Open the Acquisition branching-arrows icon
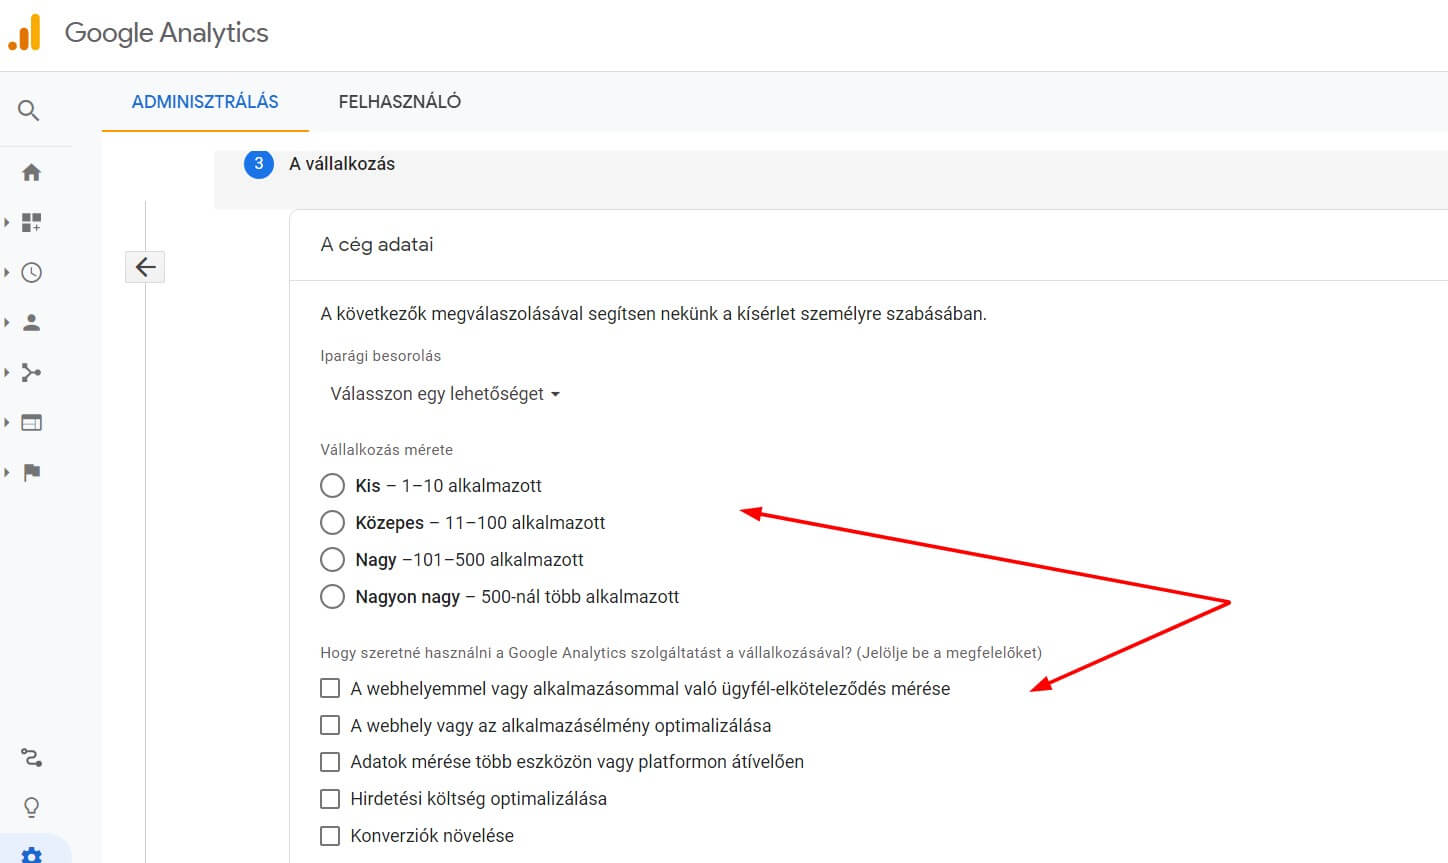1448x863 pixels. (x=32, y=372)
